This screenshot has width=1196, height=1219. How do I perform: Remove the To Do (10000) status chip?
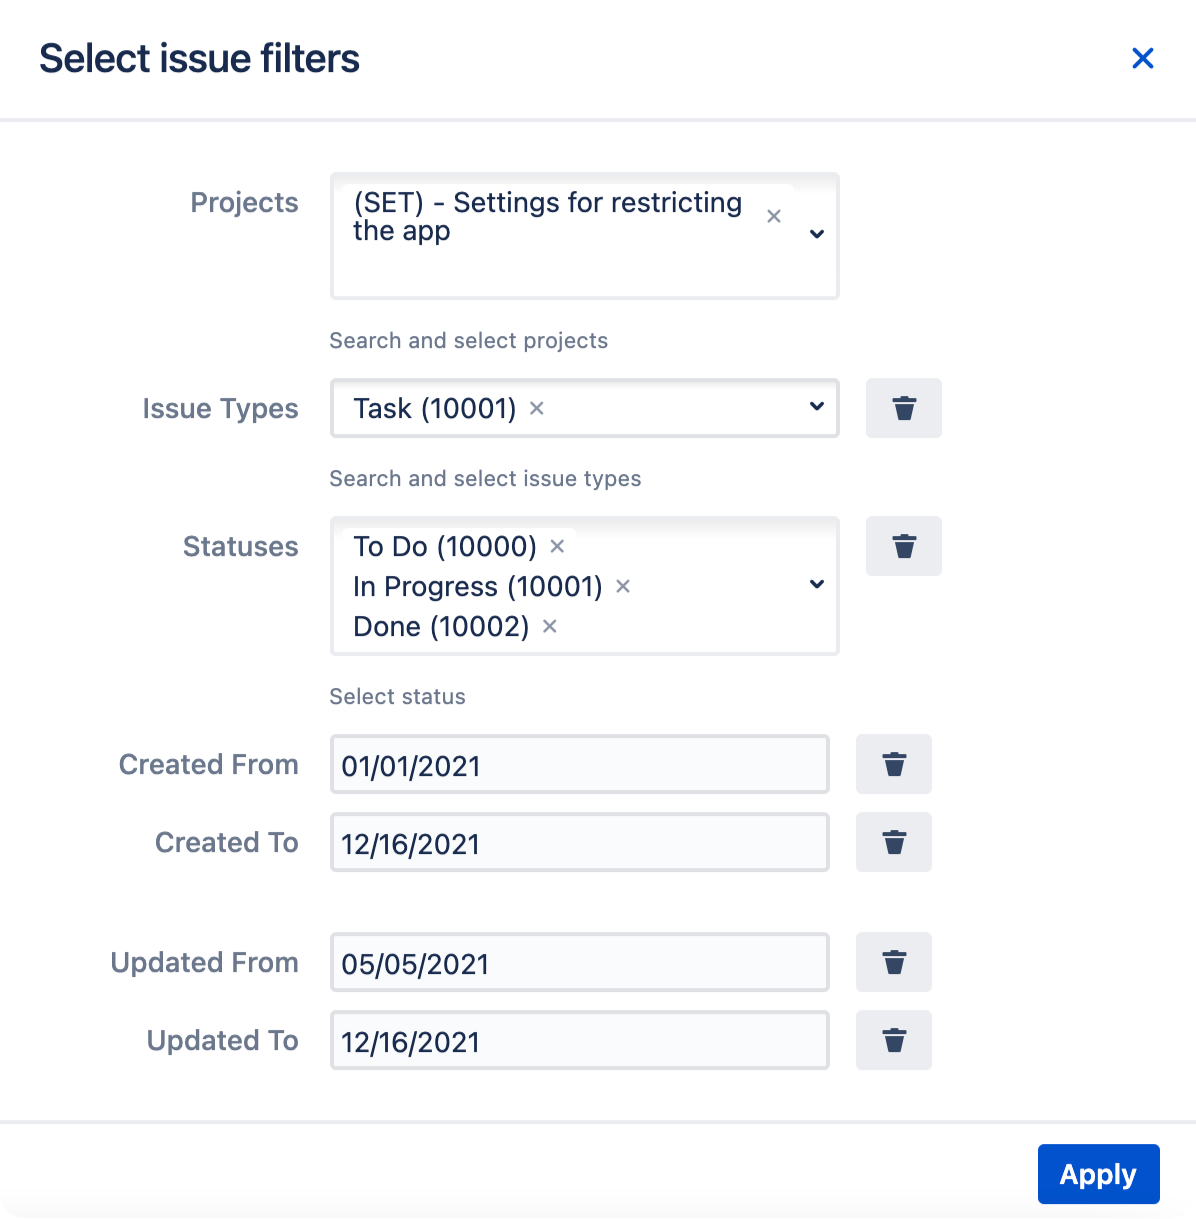(557, 546)
